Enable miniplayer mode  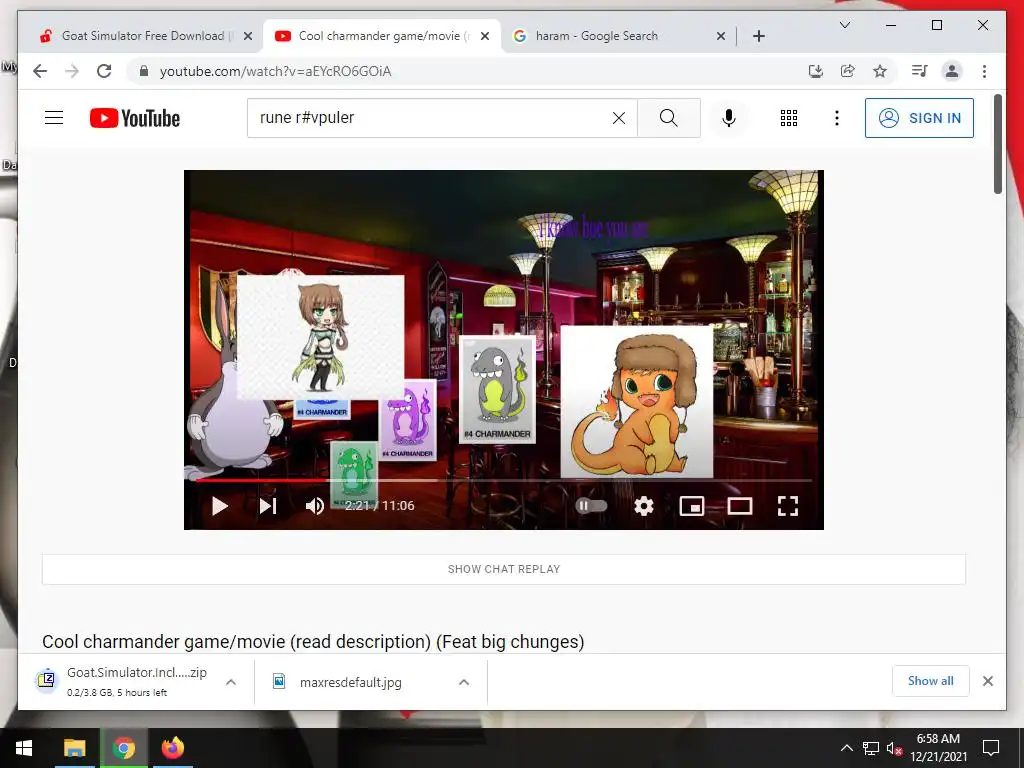[692, 505]
